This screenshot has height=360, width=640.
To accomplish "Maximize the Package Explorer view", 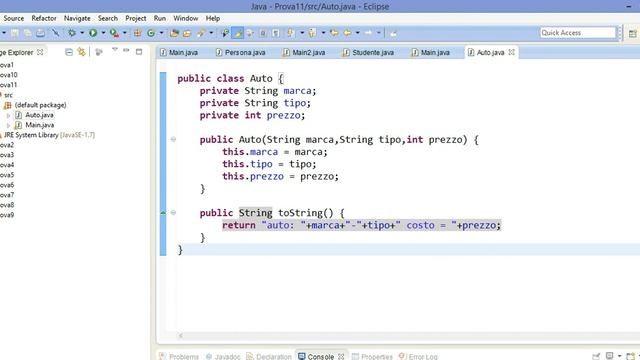I will [x=139, y=51].
